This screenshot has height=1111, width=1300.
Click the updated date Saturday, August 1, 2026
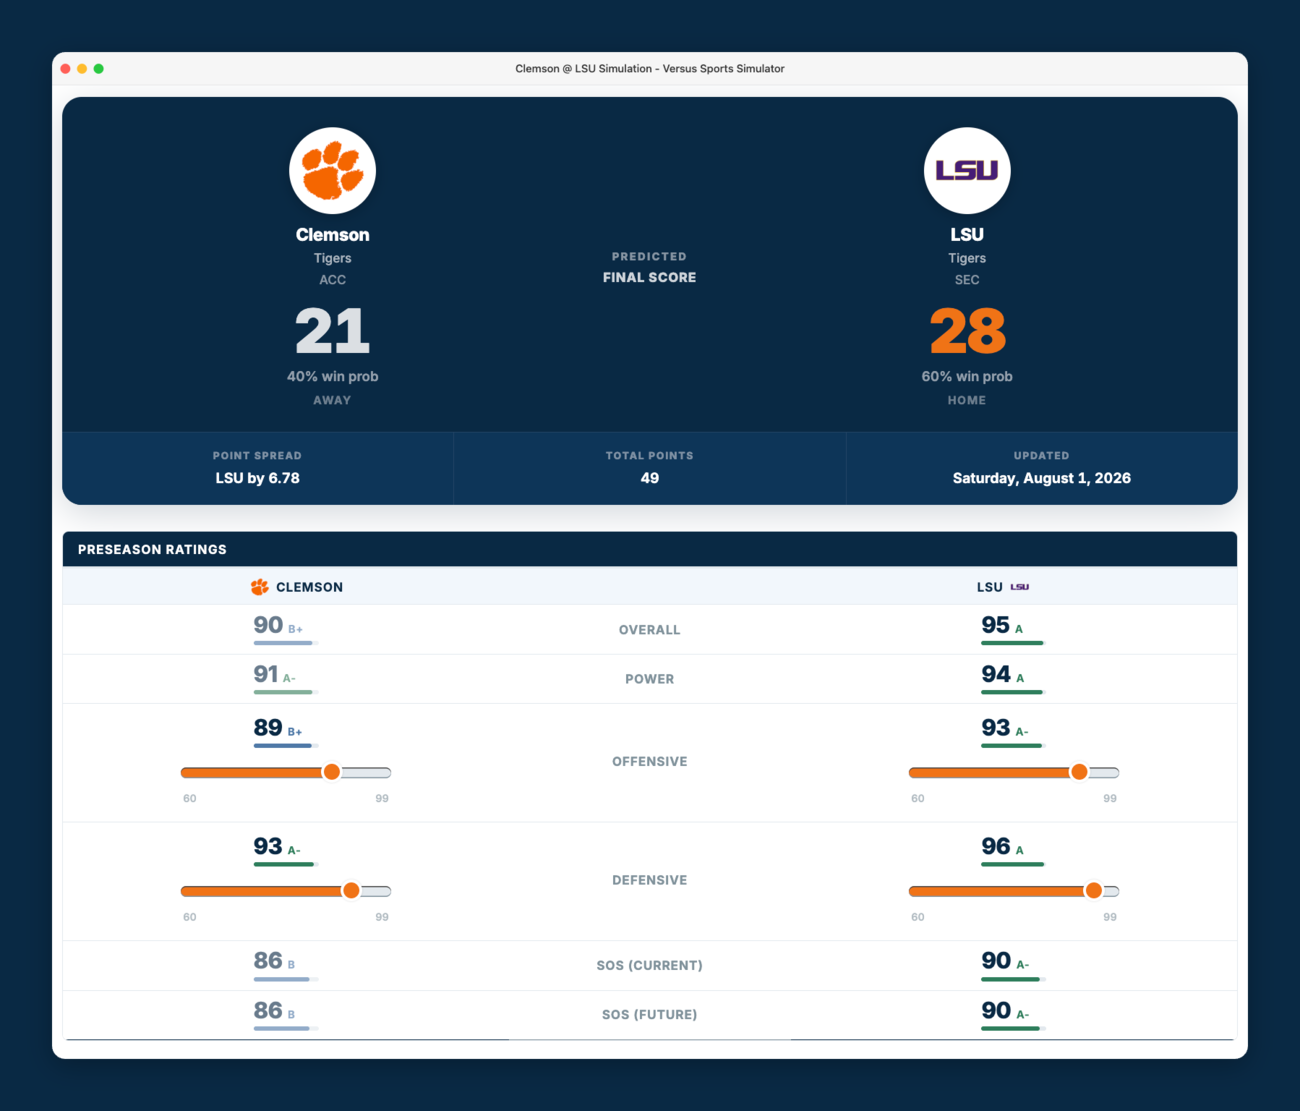point(1042,478)
